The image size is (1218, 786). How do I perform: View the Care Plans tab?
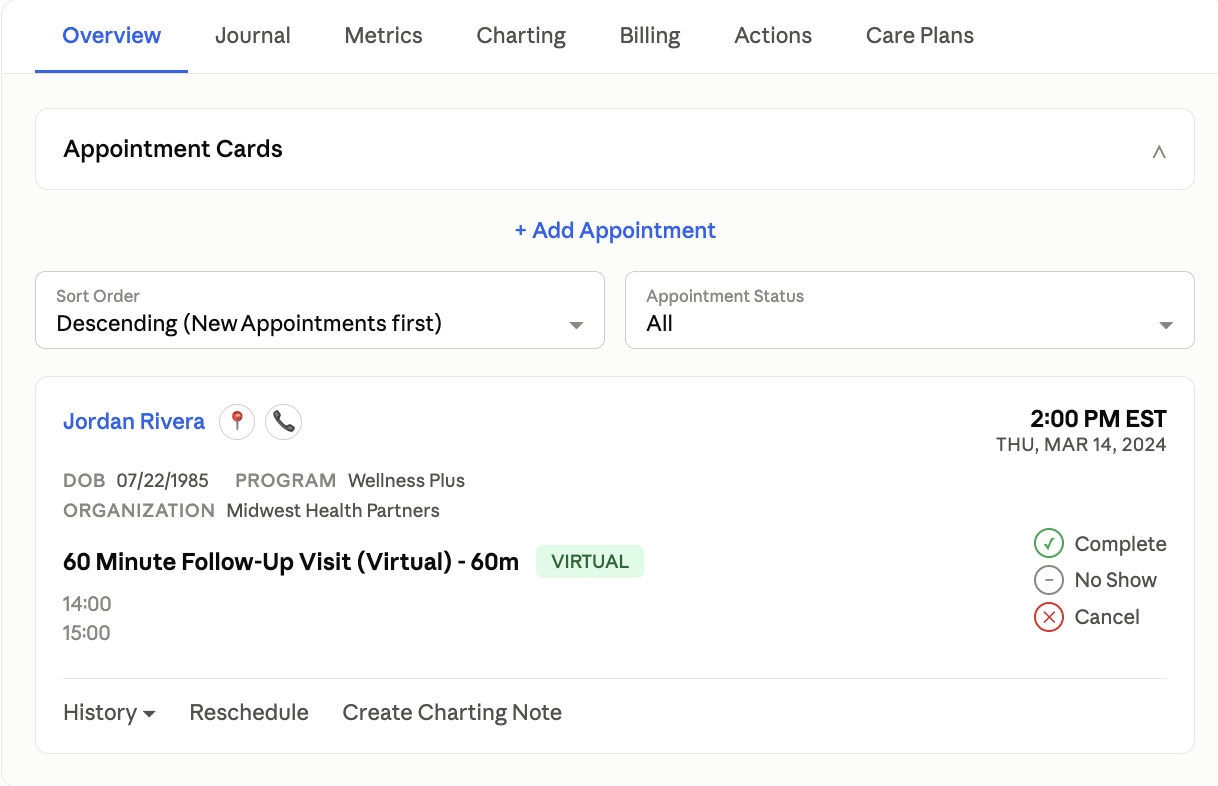pyautogui.click(x=920, y=36)
